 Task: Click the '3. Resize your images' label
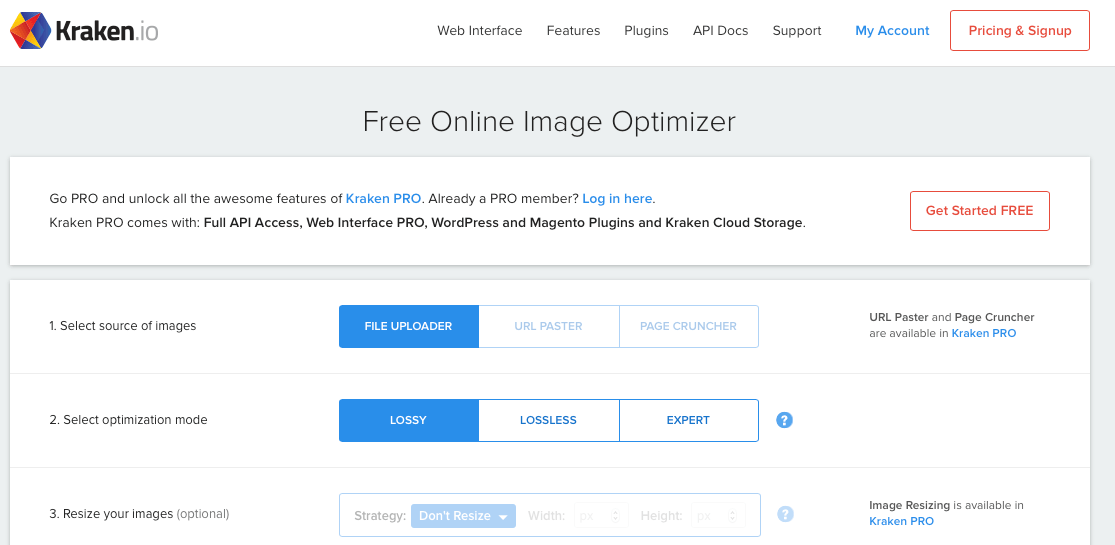[x=139, y=514]
